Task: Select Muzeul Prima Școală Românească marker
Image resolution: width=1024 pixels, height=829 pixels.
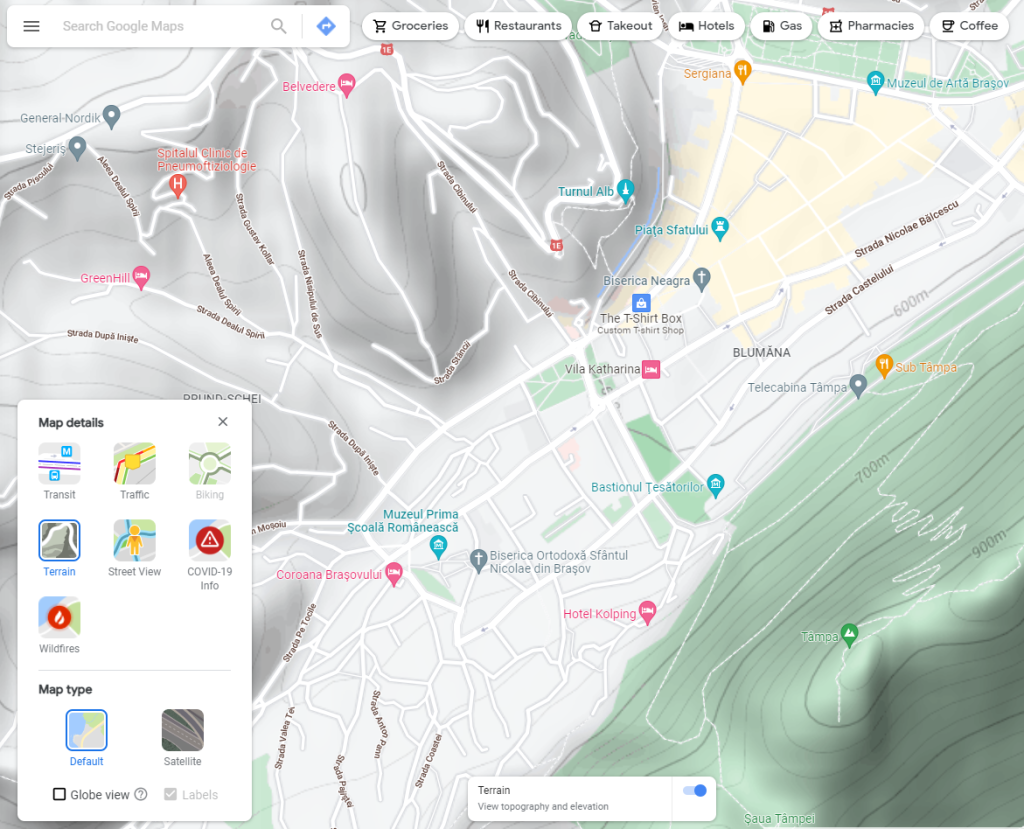Action: tap(438, 547)
